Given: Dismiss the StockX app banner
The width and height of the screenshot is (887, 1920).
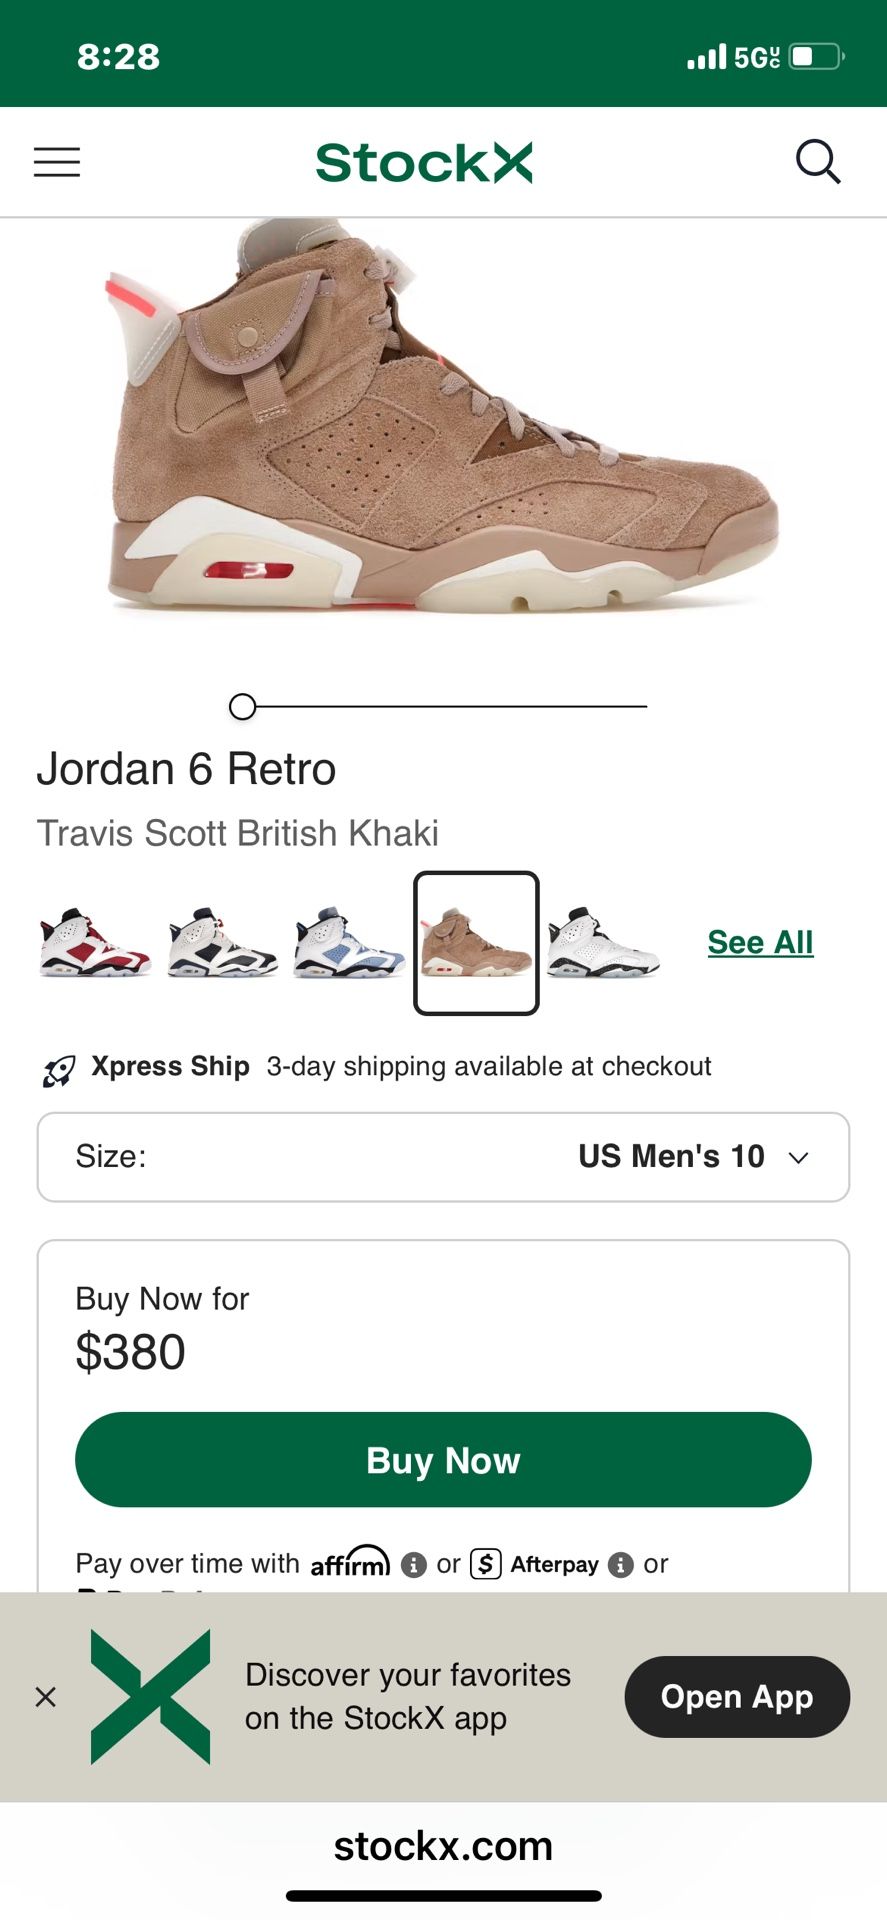Looking at the screenshot, I should tap(46, 1697).
